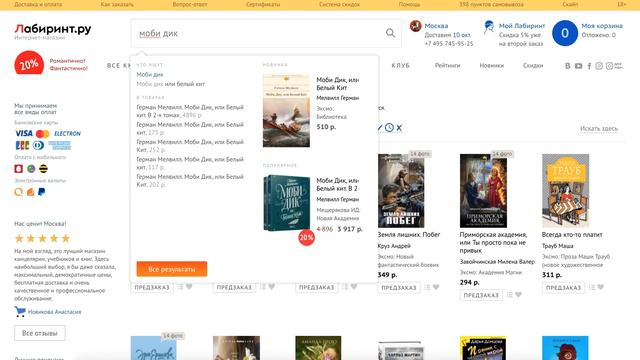This screenshot has width=640, height=360.
Task: Click the magnifier search icon
Action: [x=390, y=33]
